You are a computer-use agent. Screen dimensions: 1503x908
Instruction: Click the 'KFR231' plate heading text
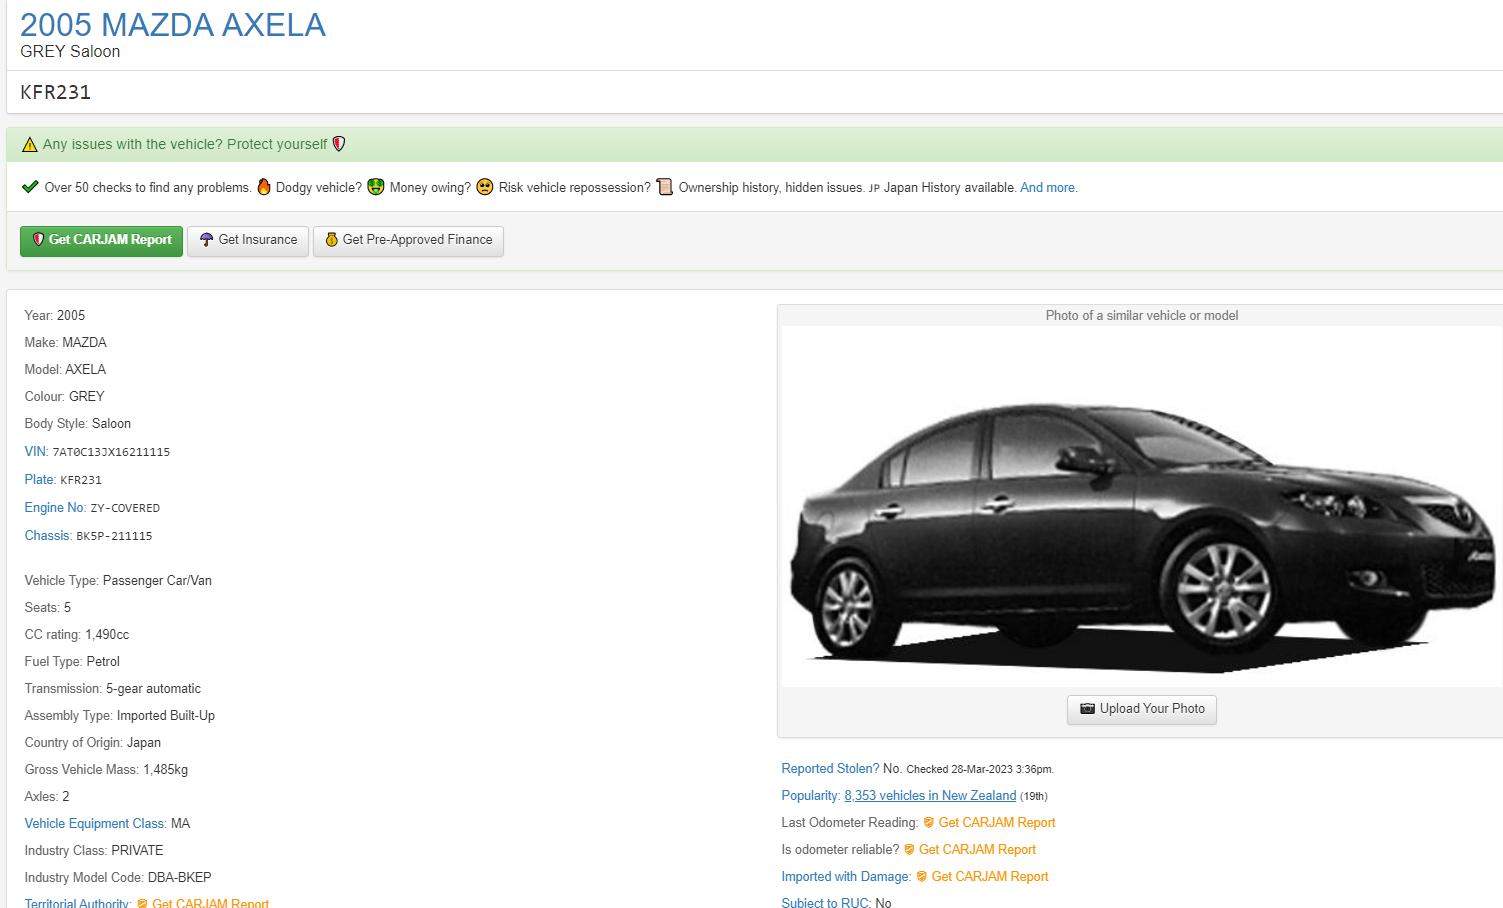(56, 92)
